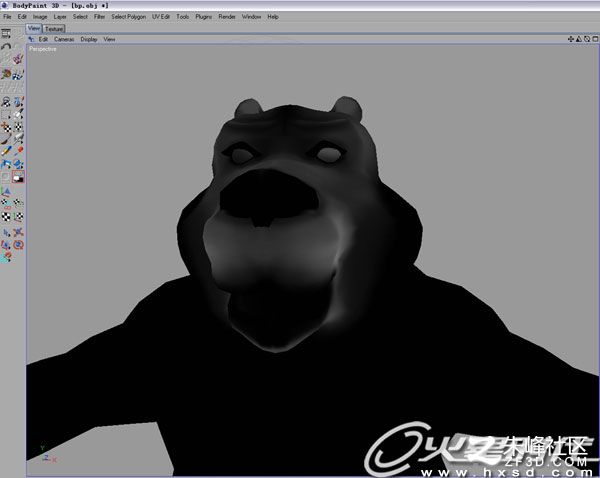Open the viewport Cameras menu
Screen dimensions: 600x478
tap(64, 39)
